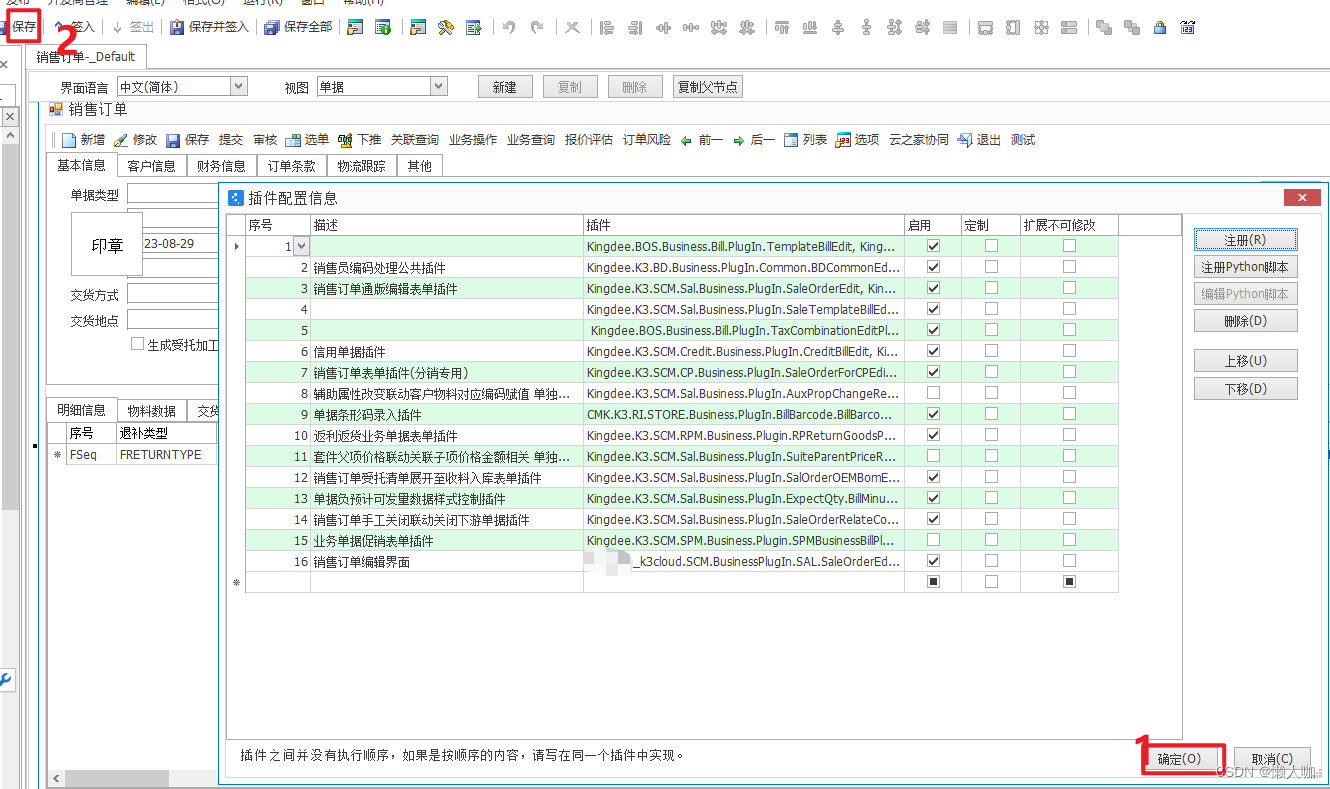This screenshot has width=1330, height=789.
Task: Click the align left edges icon
Action: pos(606,27)
